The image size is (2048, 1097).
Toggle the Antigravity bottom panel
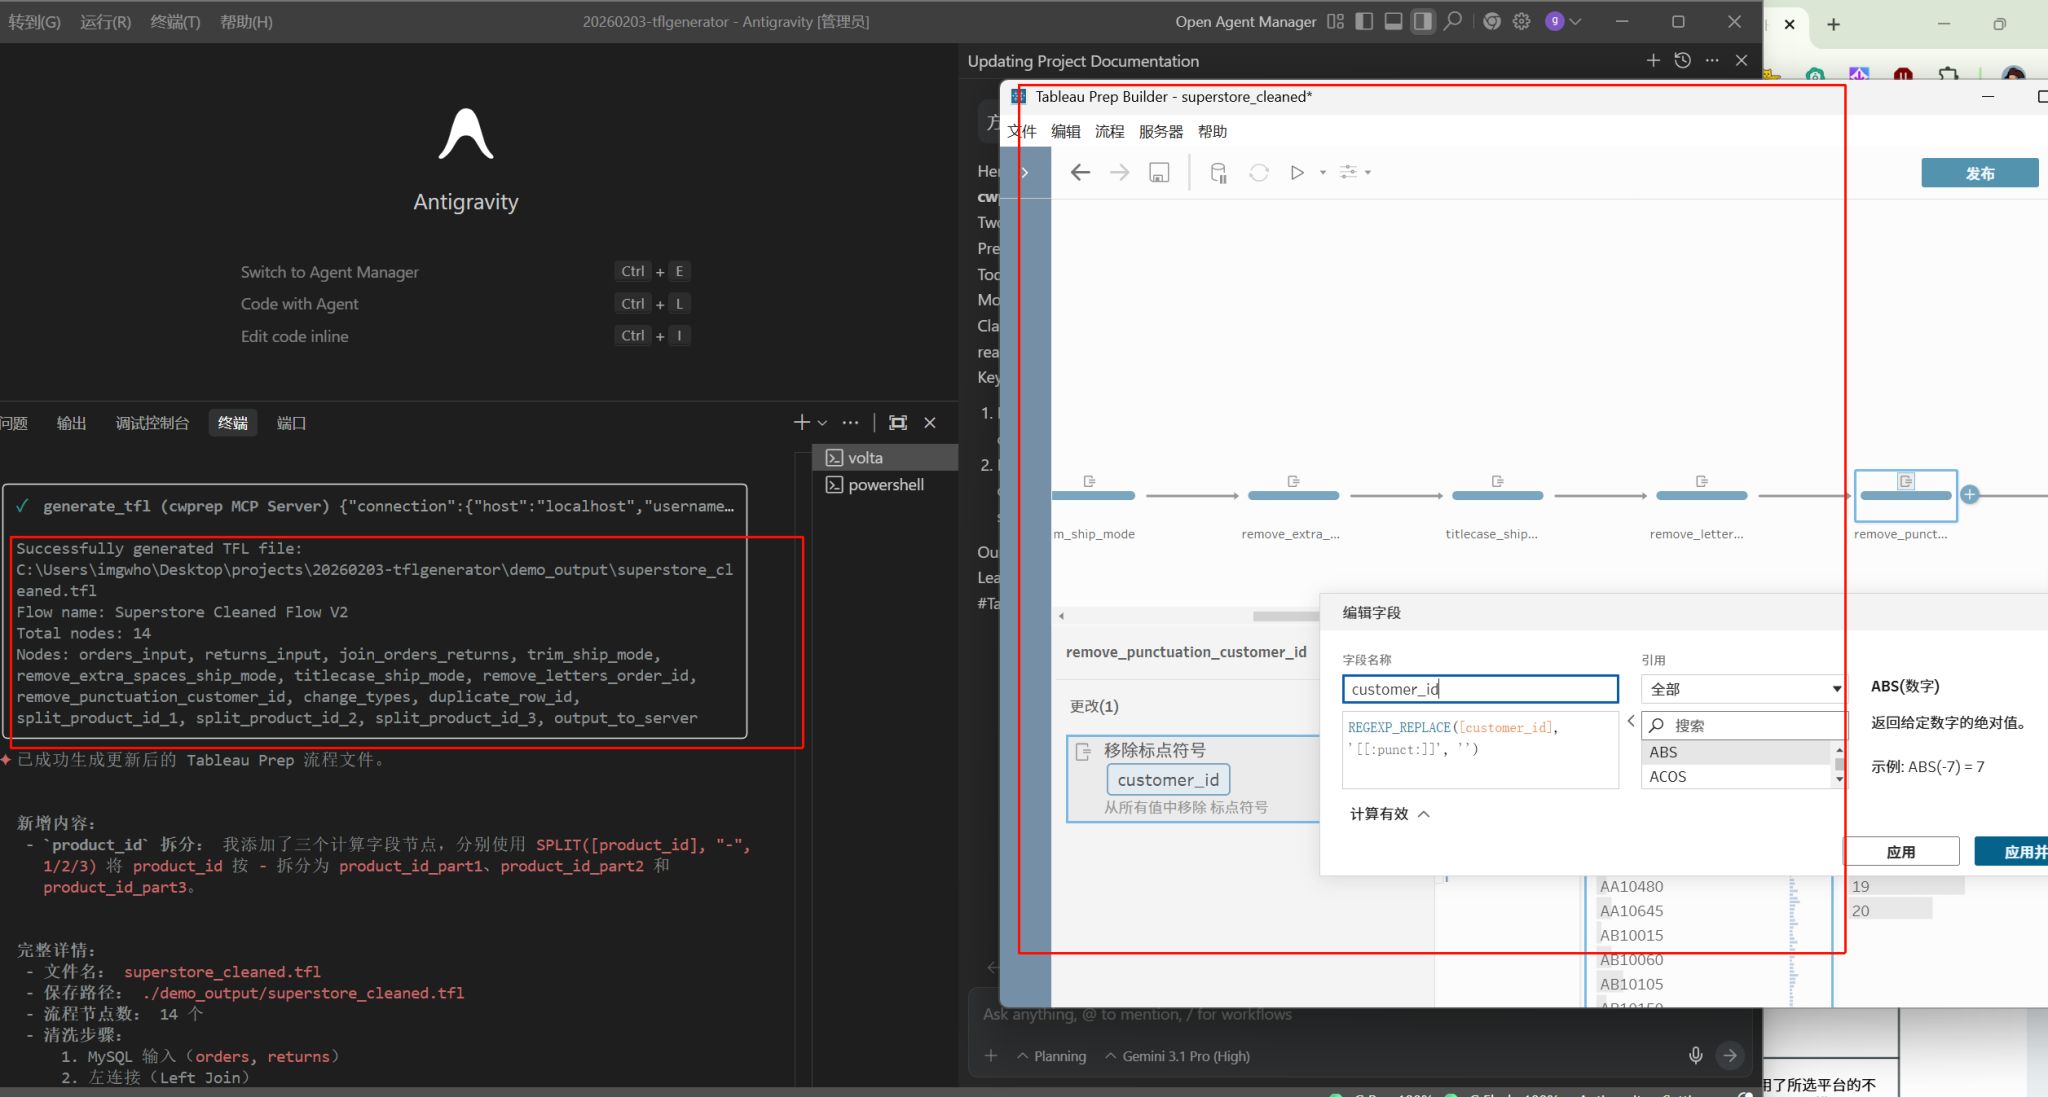click(x=1393, y=21)
